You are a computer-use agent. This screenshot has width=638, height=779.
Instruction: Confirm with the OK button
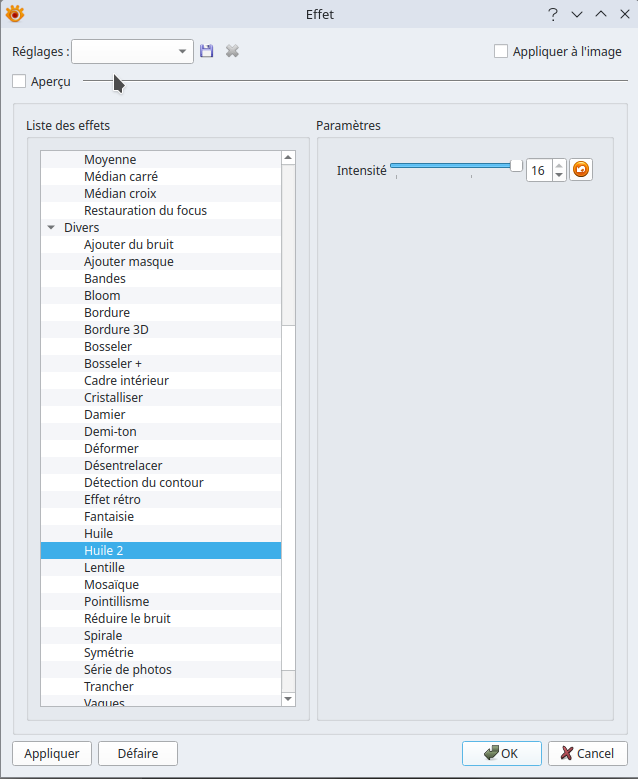pyautogui.click(x=501, y=753)
